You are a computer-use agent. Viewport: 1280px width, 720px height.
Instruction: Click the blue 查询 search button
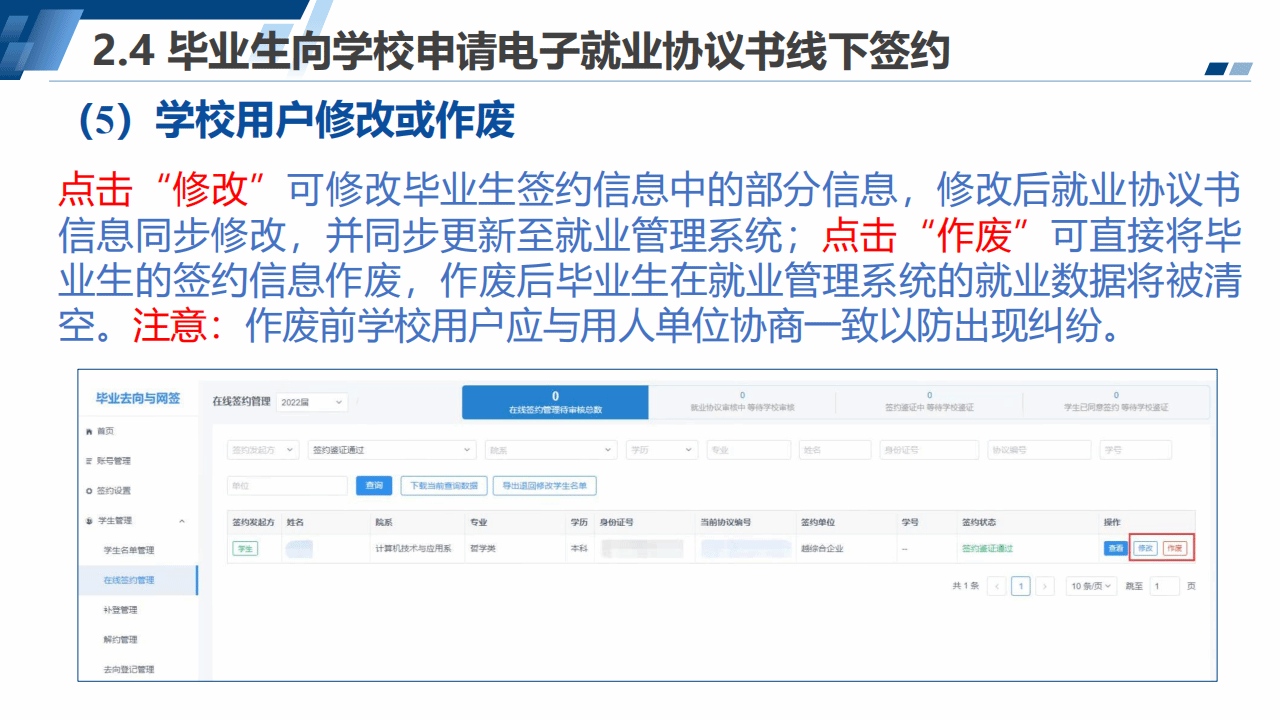pos(374,486)
